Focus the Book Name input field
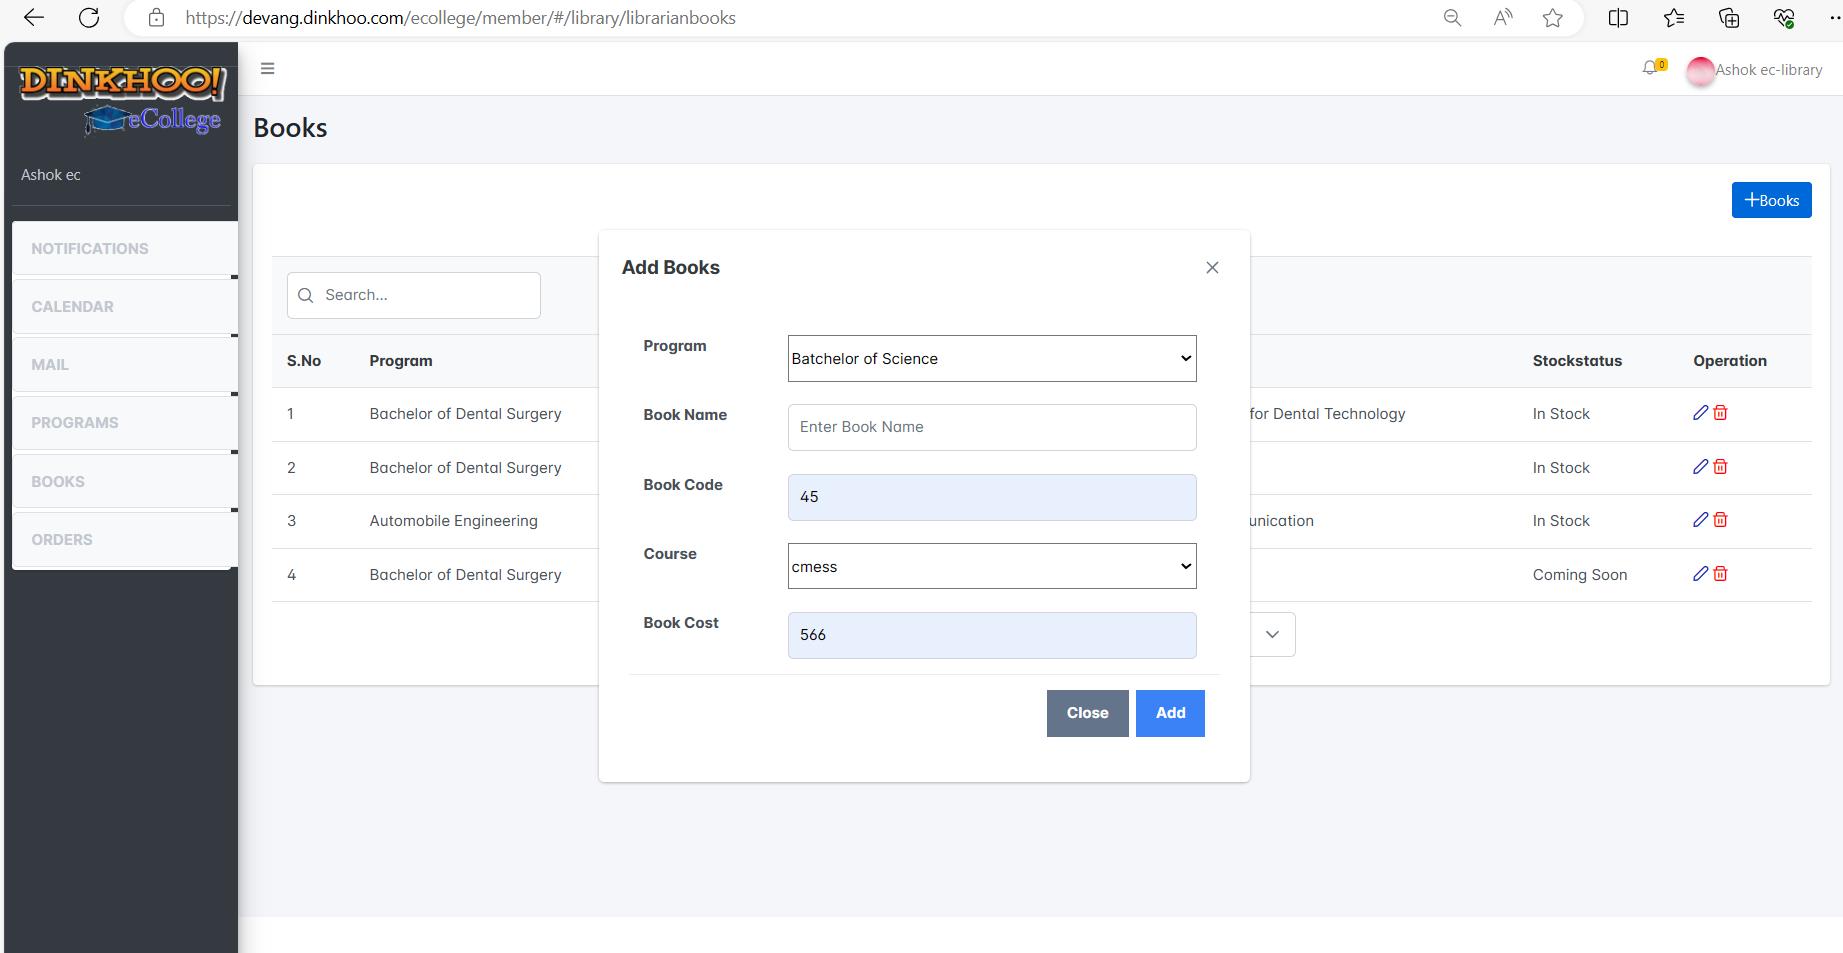The image size is (1843, 953). pyautogui.click(x=992, y=427)
